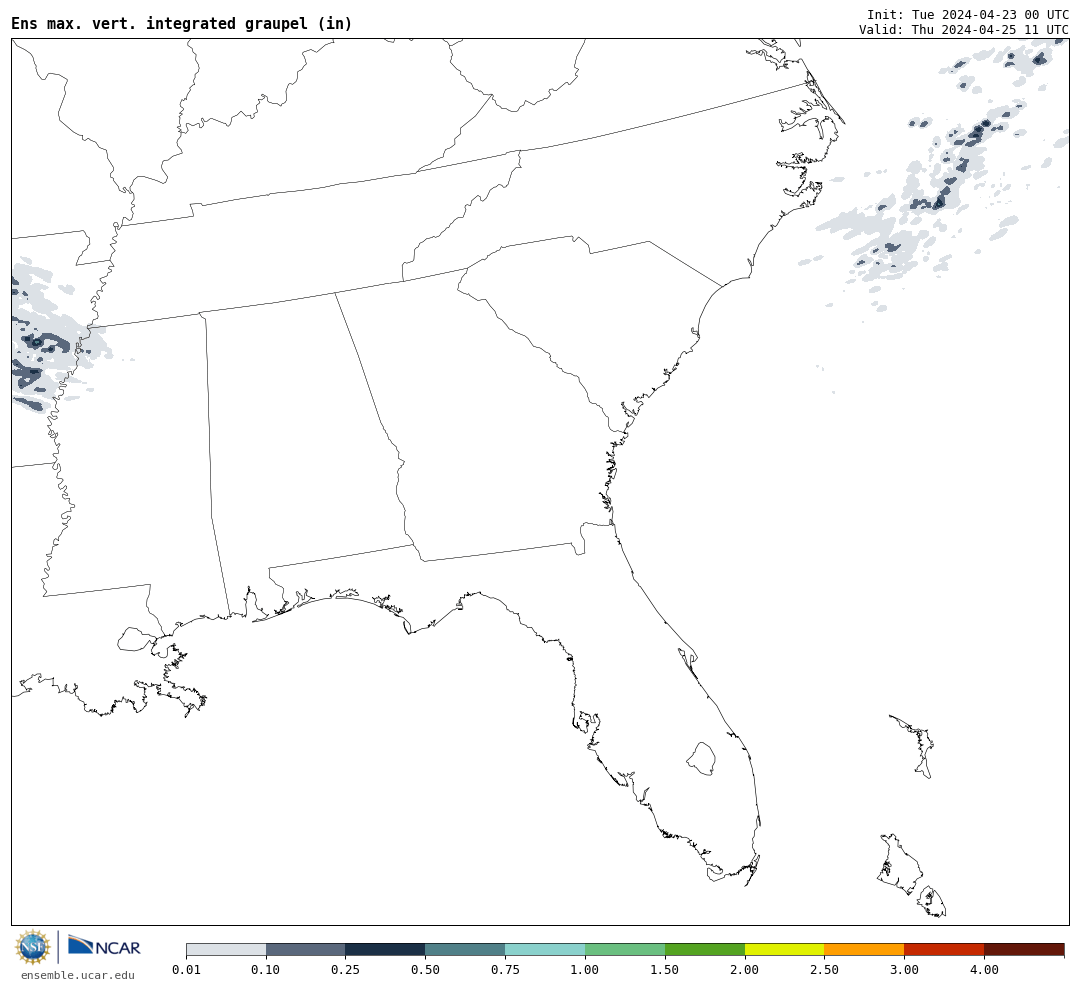Click the 2.50 colorbar label
This screenshot has width=1080, height=988.
pyautogui.click(x=824, y=970)
